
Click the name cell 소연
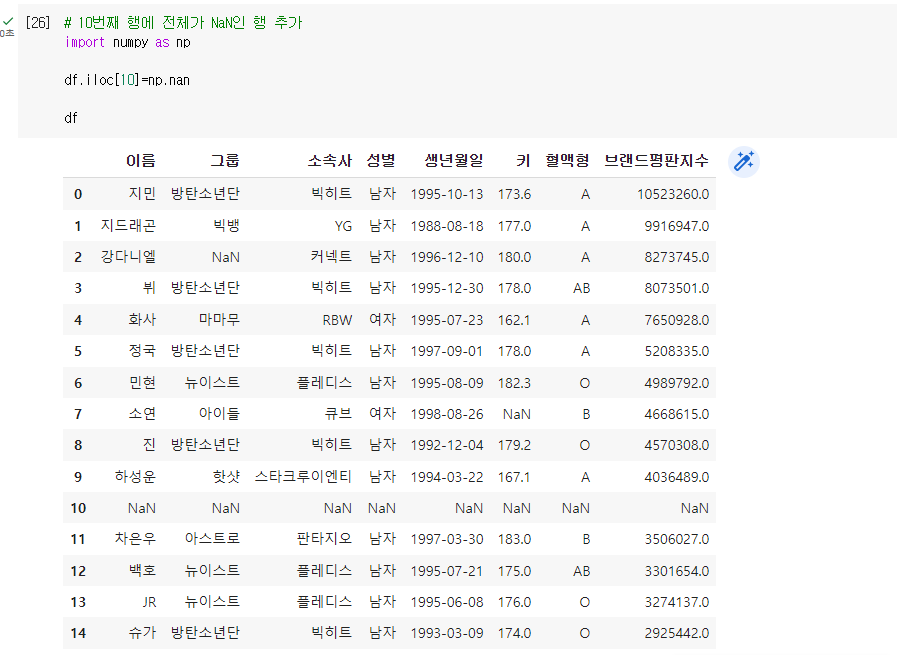pyautogui.click(x=142, y=414)
